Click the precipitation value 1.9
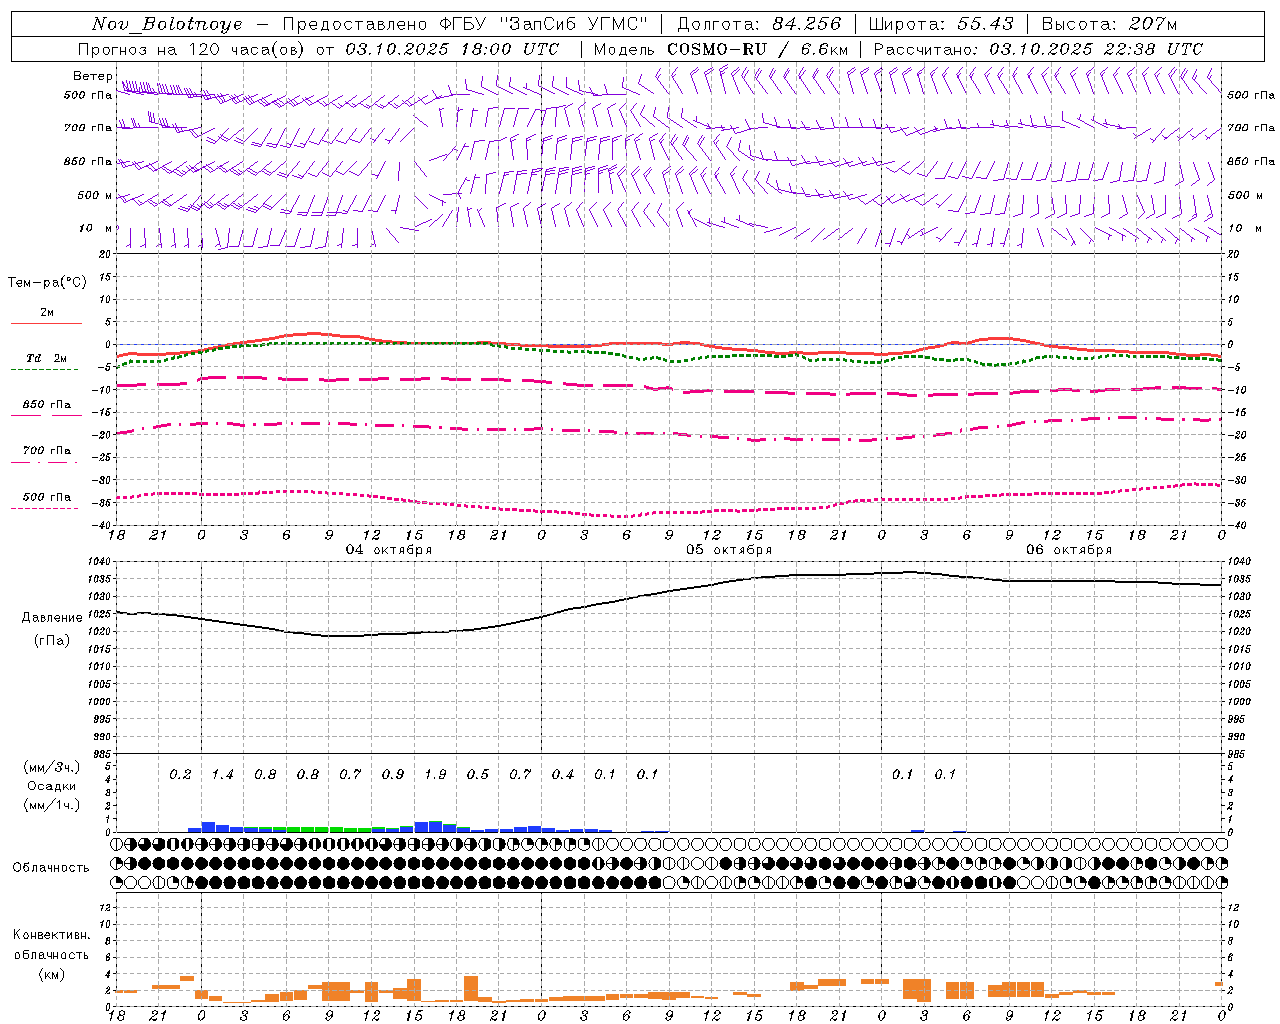Image resolution: width=1280 pixels, height=1024 pixels. (435, 775)
